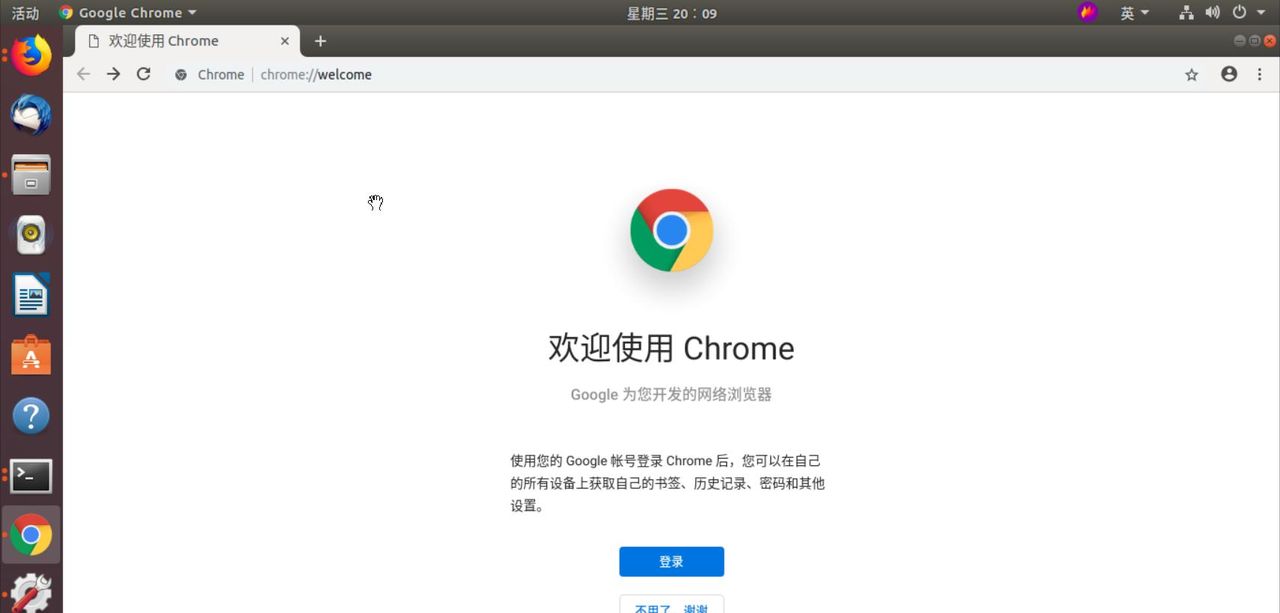Open Thunderbird mail from the dock
Viewport: 1280px width, 613px height.
click(x=30, y=115)
